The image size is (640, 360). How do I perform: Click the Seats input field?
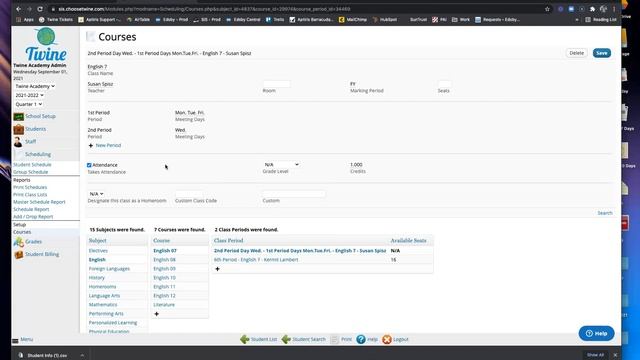444,84
